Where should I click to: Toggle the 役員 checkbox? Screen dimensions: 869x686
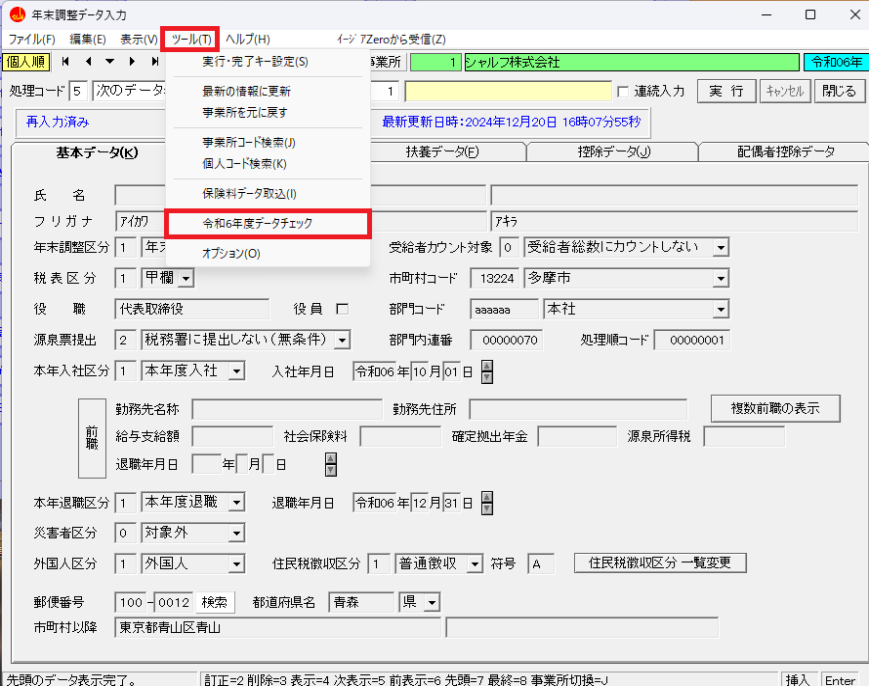click(342, 309)
